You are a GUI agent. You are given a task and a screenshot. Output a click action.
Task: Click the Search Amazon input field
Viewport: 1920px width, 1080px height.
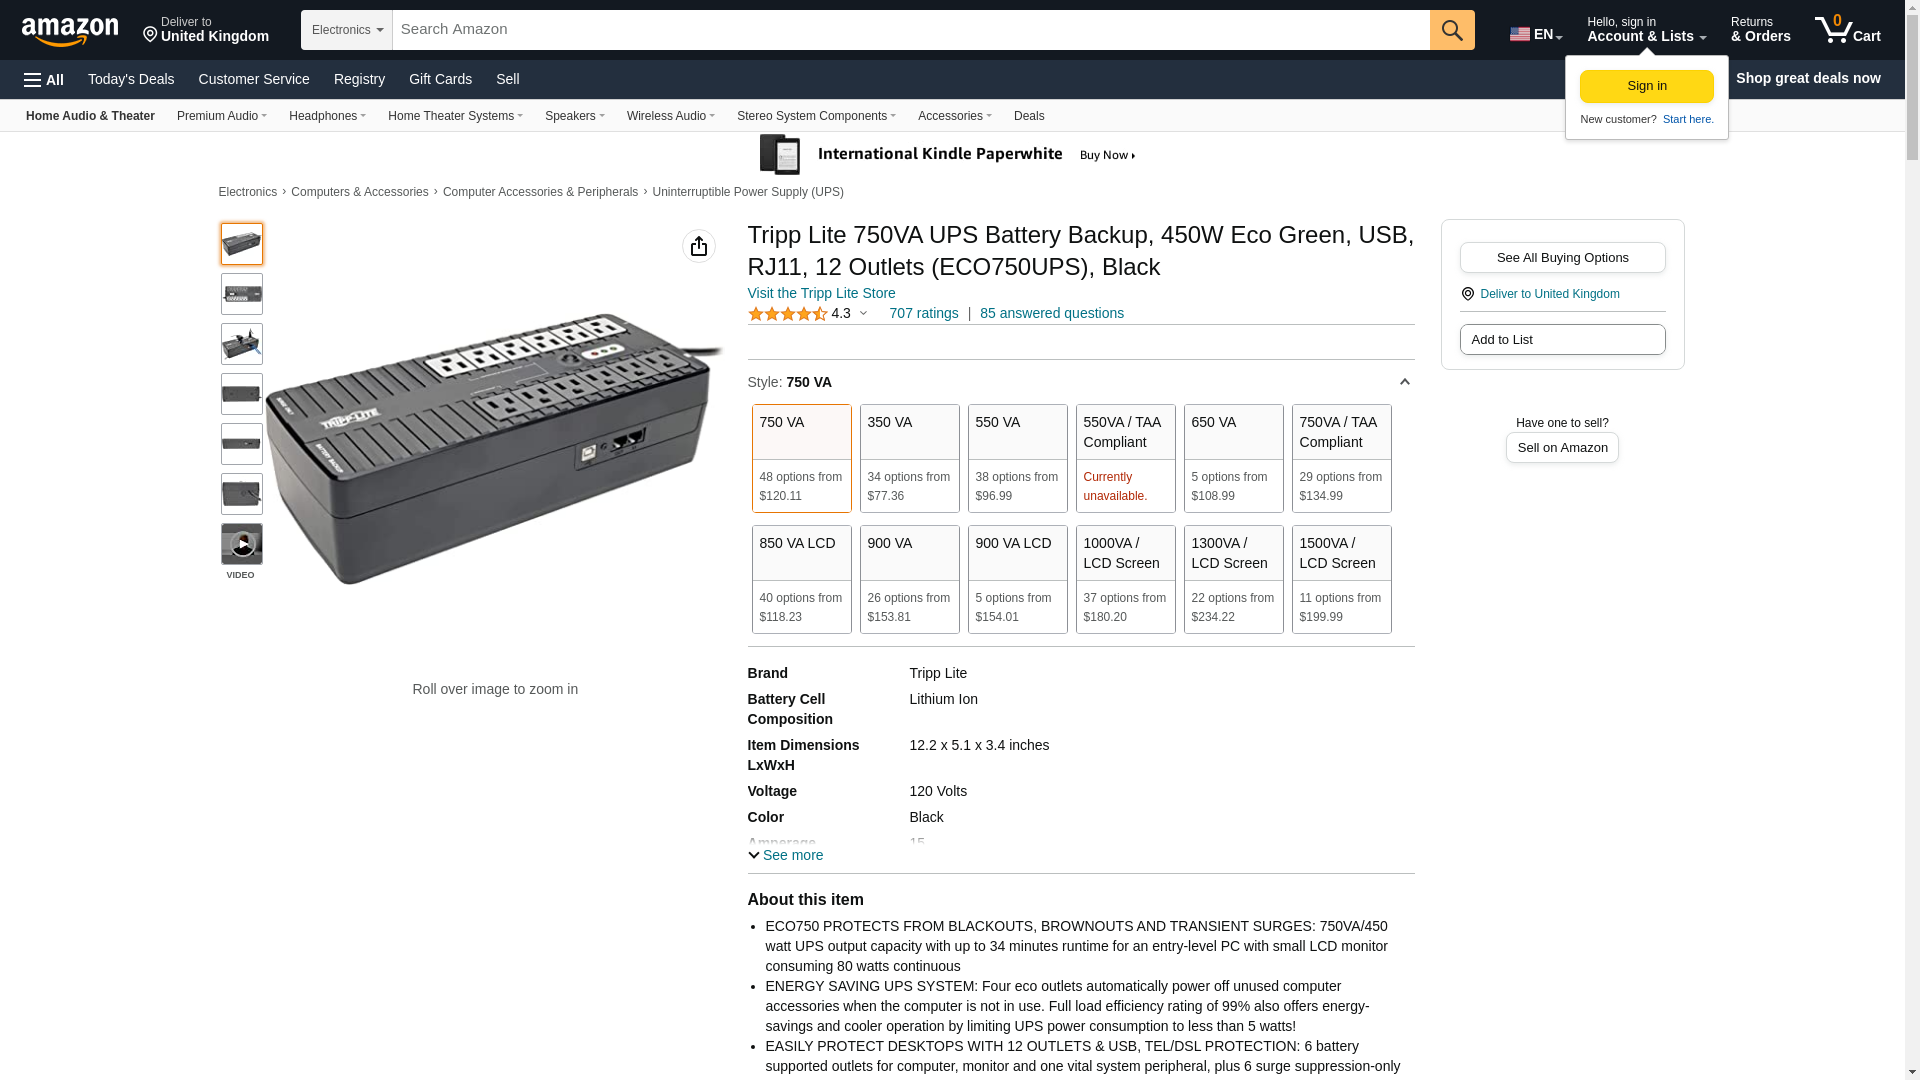coord(910,30)
